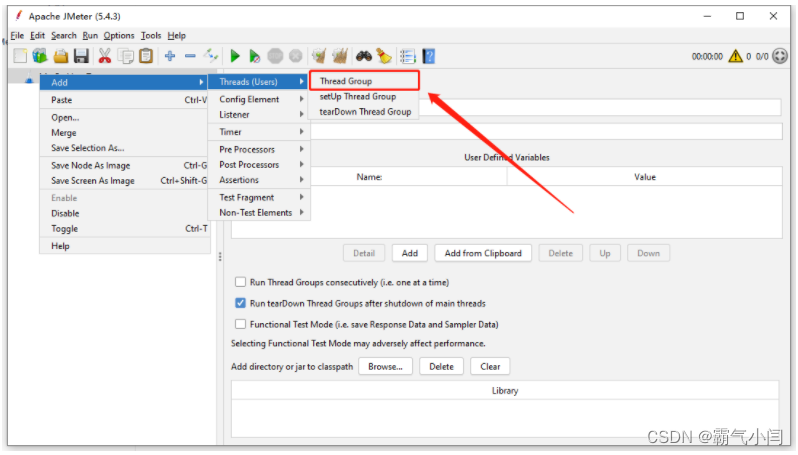Click the Browse... classpath button
Viewport: 798px width, 455px height.
coord(385,366)
